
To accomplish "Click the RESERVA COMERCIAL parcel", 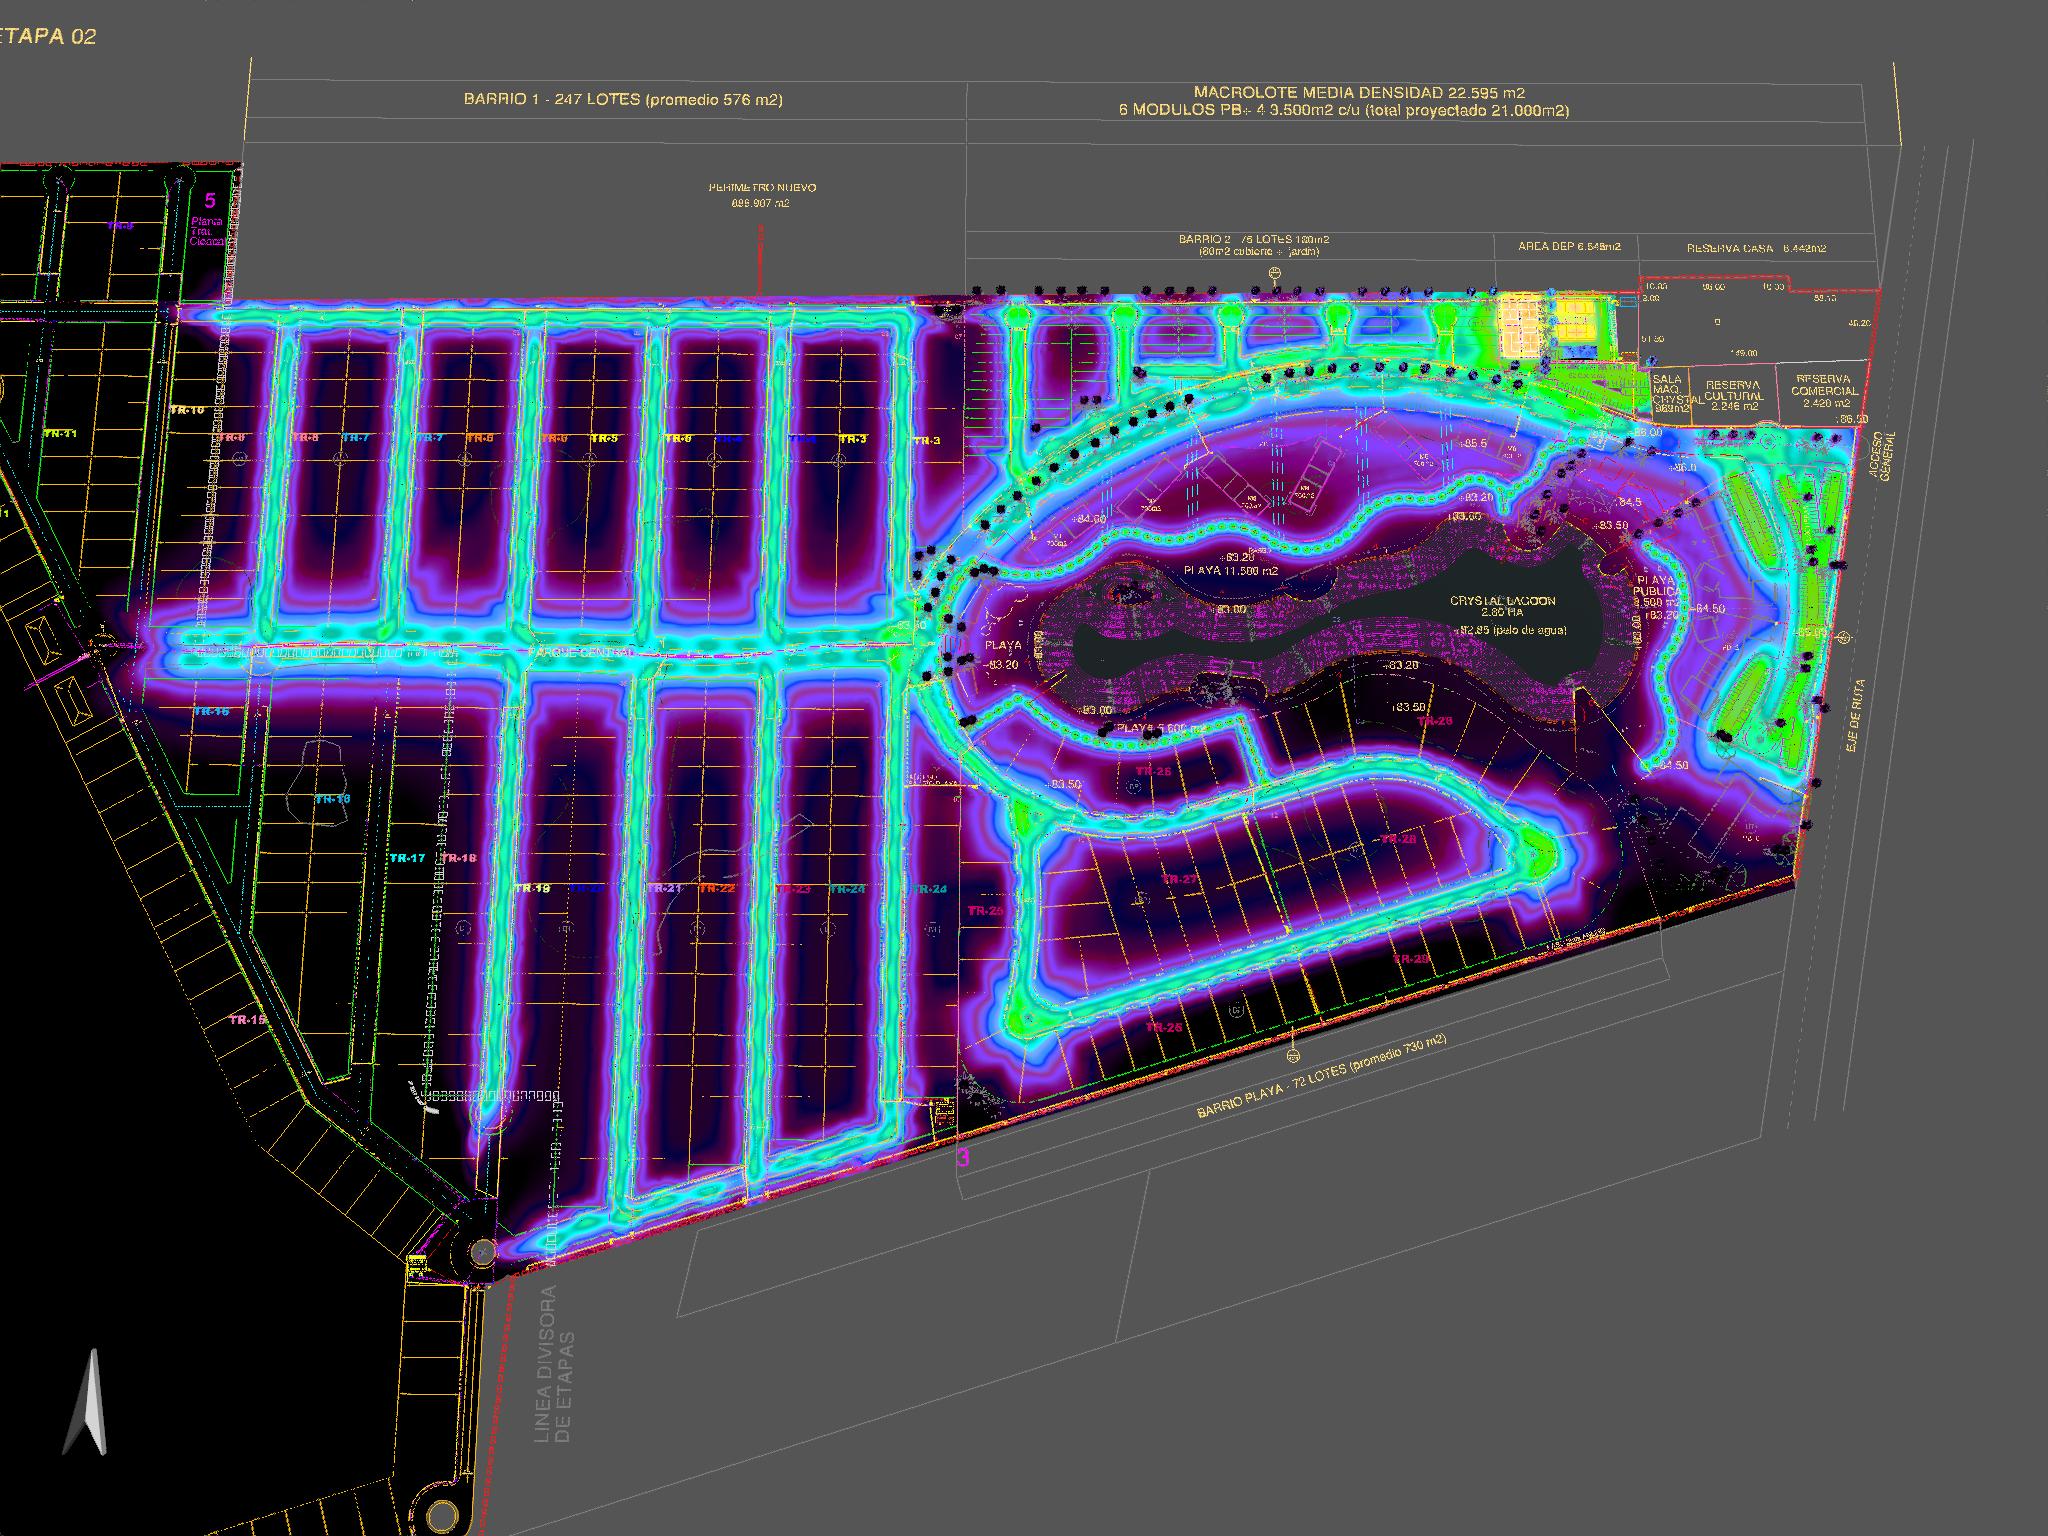I will (1824, 391).
